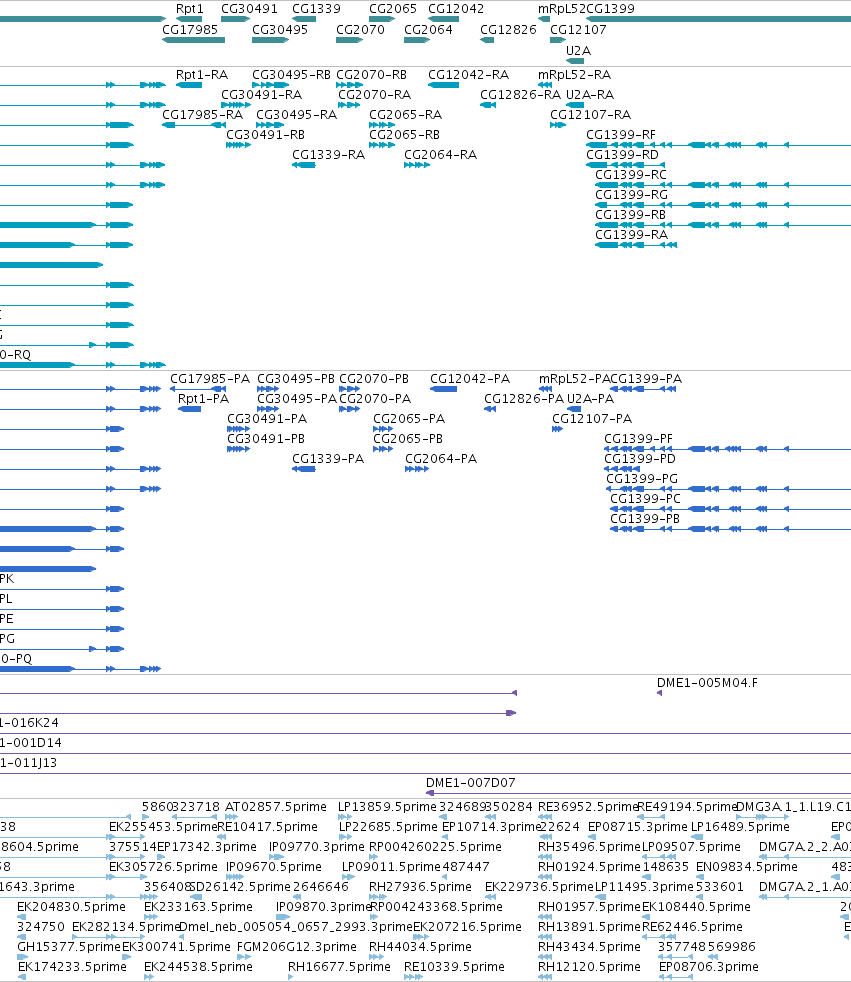Click protein CG1399-PF label
The height and width of the screenshot is (982, 851).
[x=638, y=439]
